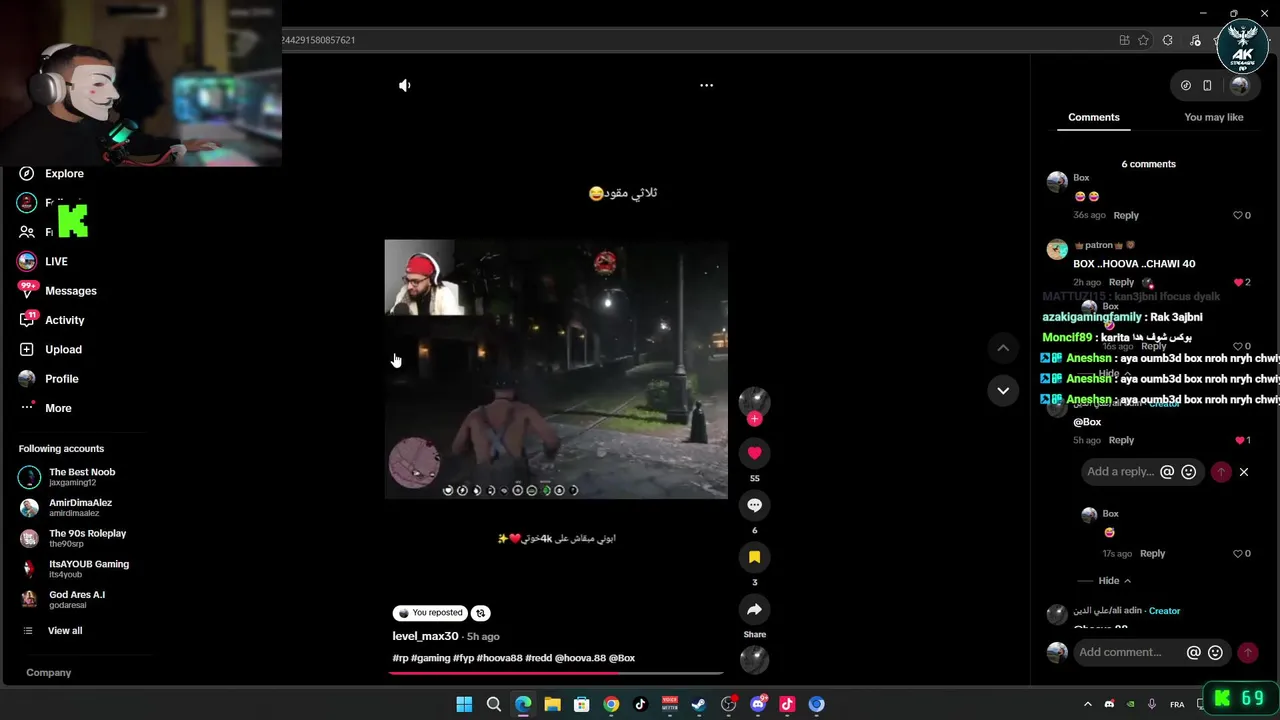Open profile avatar at top right

1239,85
